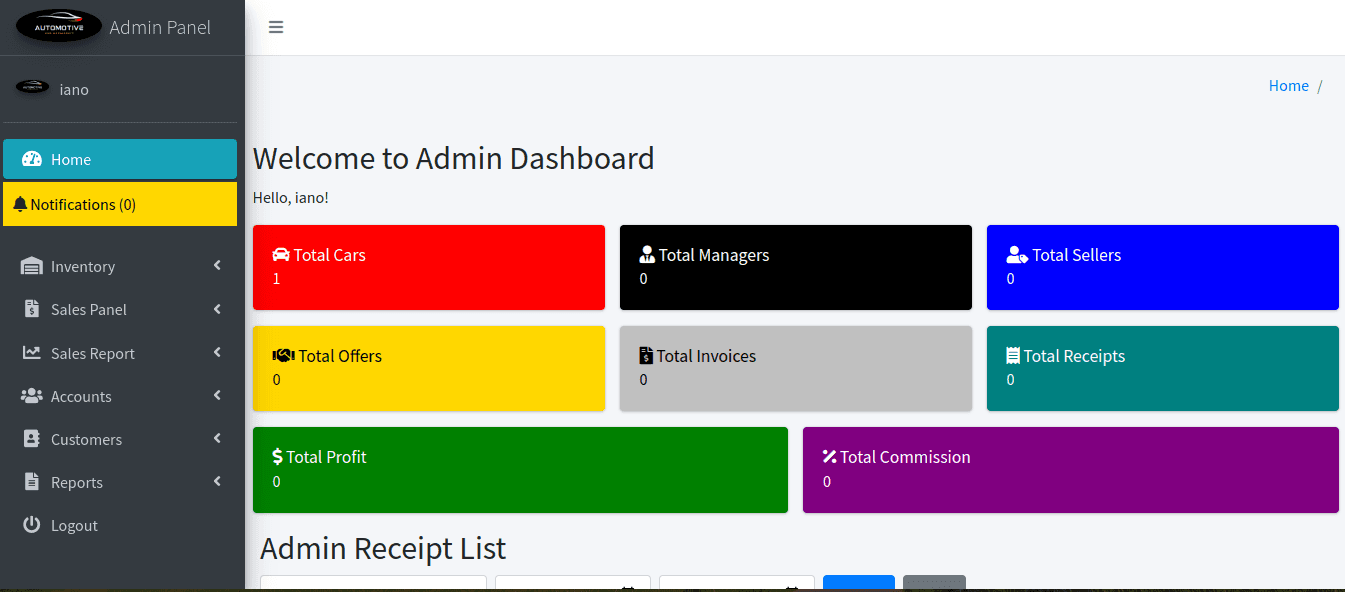Click the Customers address book icon
Viewport: 1345px width, 592px height.
pyautogui.click(x=32, y=439)
